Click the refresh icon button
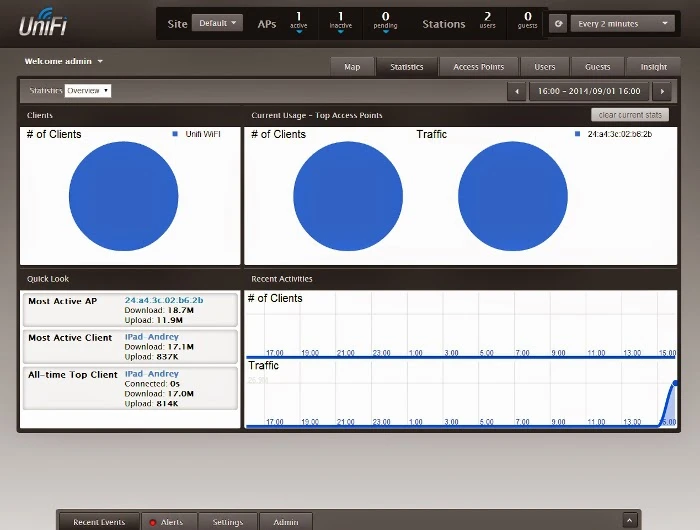The height and width of the screenshot is (530, 700). tap(558, 24)
